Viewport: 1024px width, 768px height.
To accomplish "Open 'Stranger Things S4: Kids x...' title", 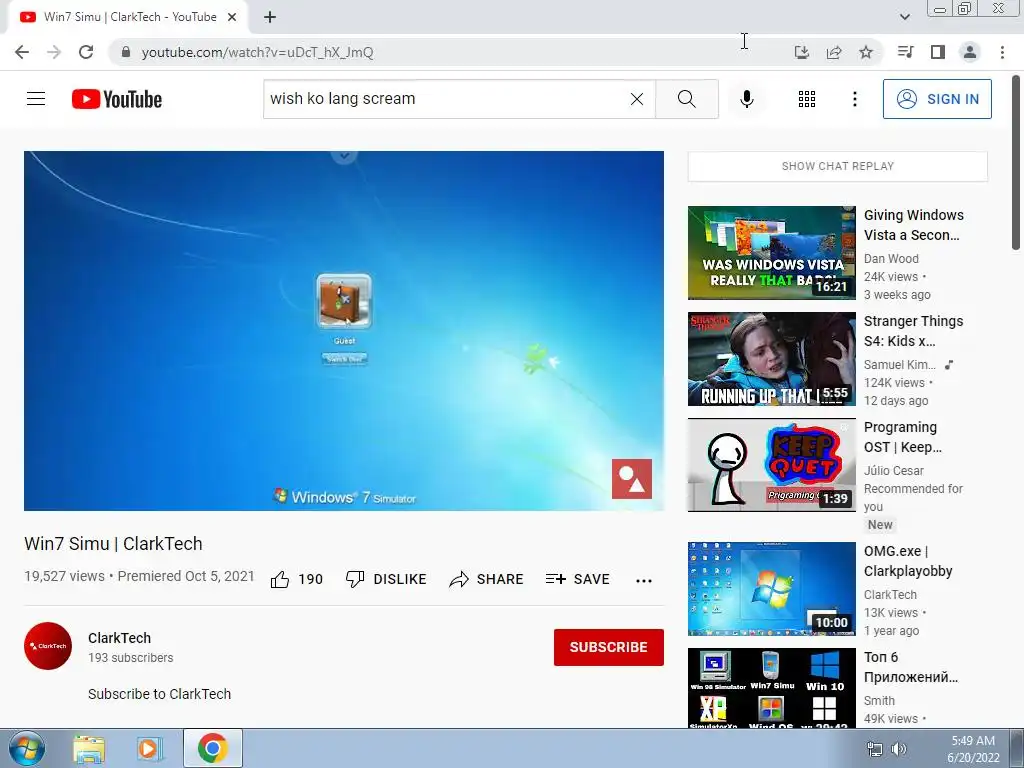I will click(913, 330).
